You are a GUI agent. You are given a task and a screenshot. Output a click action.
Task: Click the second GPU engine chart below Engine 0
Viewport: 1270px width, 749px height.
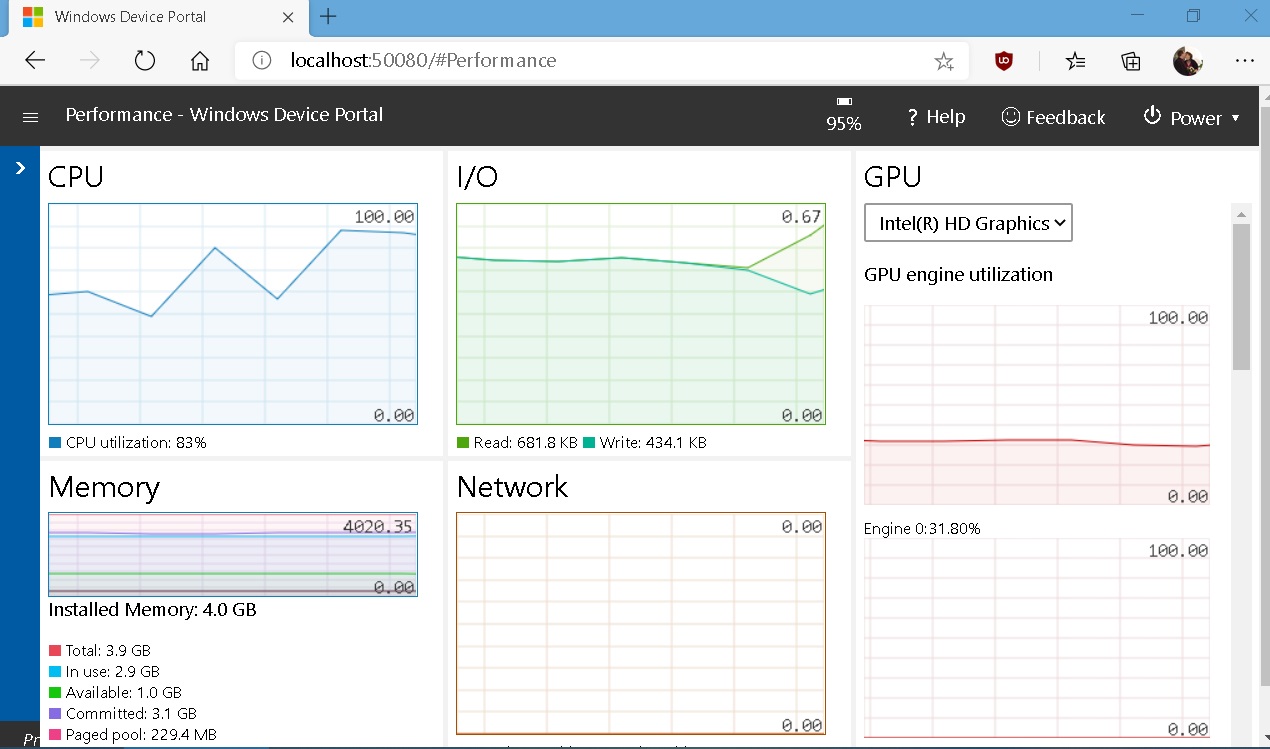(1037, 638)
